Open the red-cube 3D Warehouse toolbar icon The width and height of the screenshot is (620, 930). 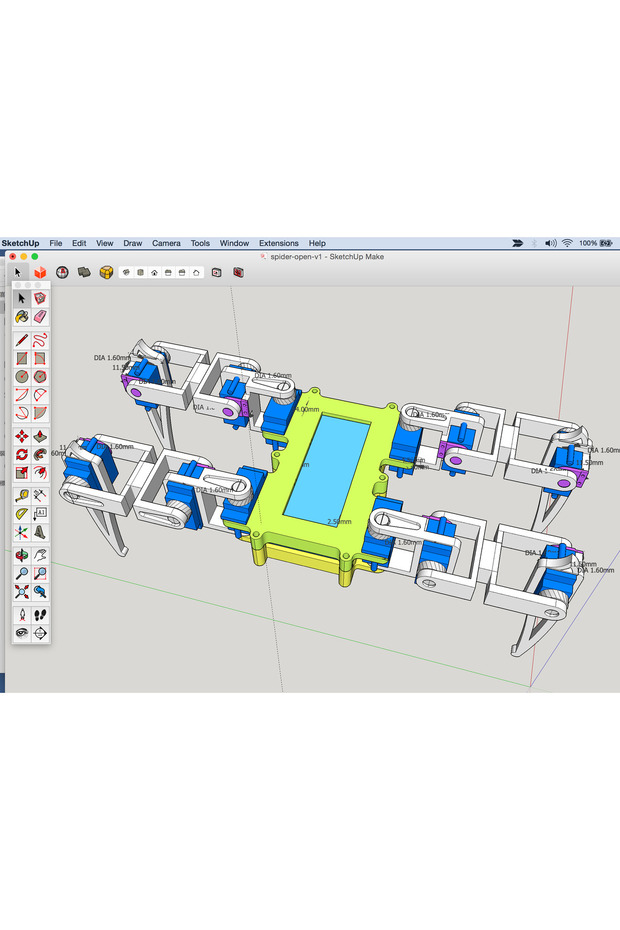40,272
